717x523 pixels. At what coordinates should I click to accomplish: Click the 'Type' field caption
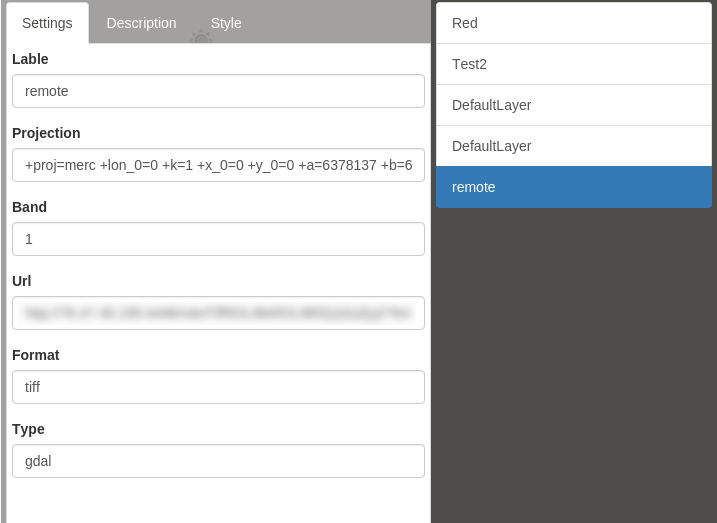[28, 429]
